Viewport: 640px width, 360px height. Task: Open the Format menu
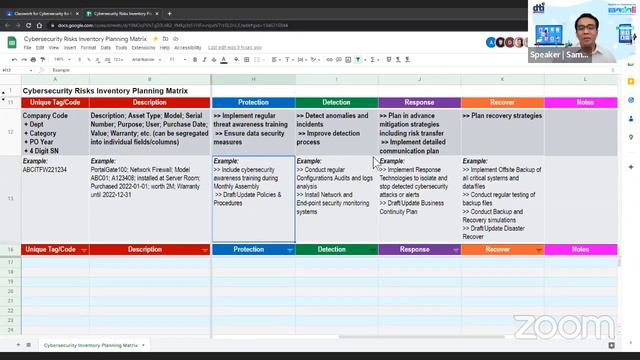[88, 48]
